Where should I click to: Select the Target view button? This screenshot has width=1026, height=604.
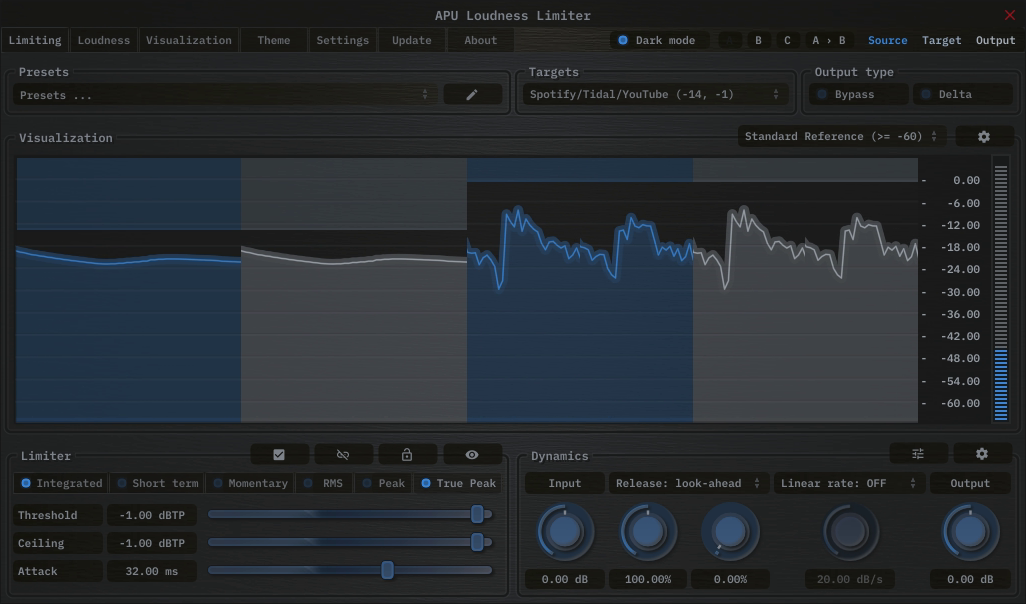(x=941, y=40)
